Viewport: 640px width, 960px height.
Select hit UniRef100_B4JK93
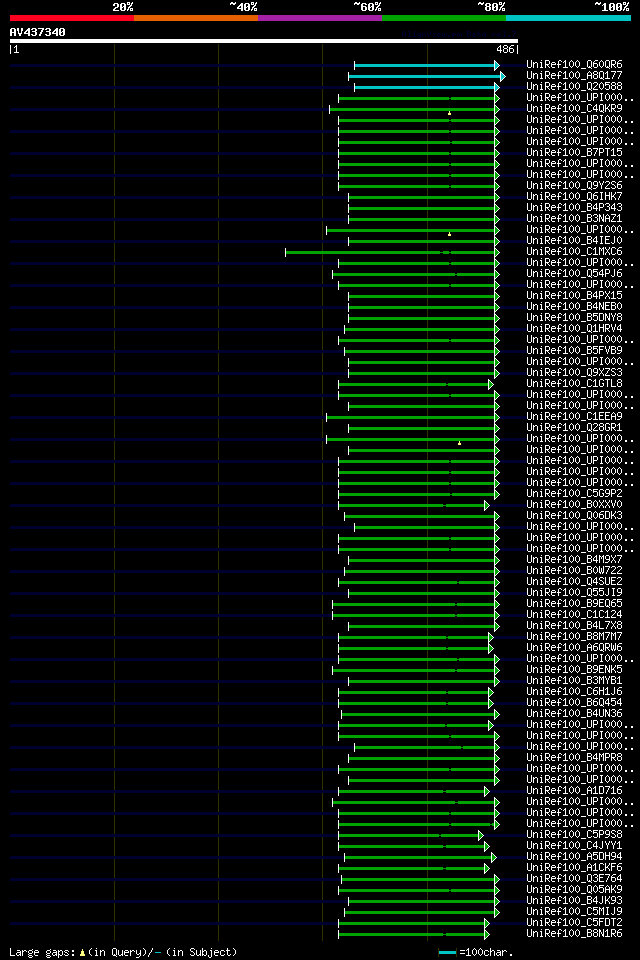click(x=574, y=901)
